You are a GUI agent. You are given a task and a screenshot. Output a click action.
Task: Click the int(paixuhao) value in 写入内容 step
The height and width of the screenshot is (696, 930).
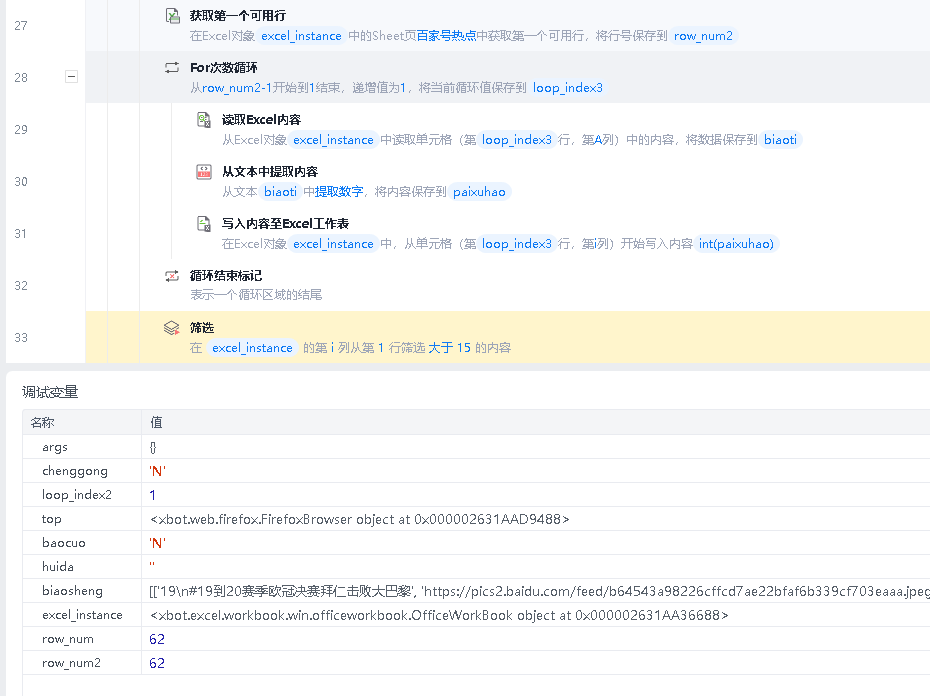pyautogui.click(x=736, y=244)
